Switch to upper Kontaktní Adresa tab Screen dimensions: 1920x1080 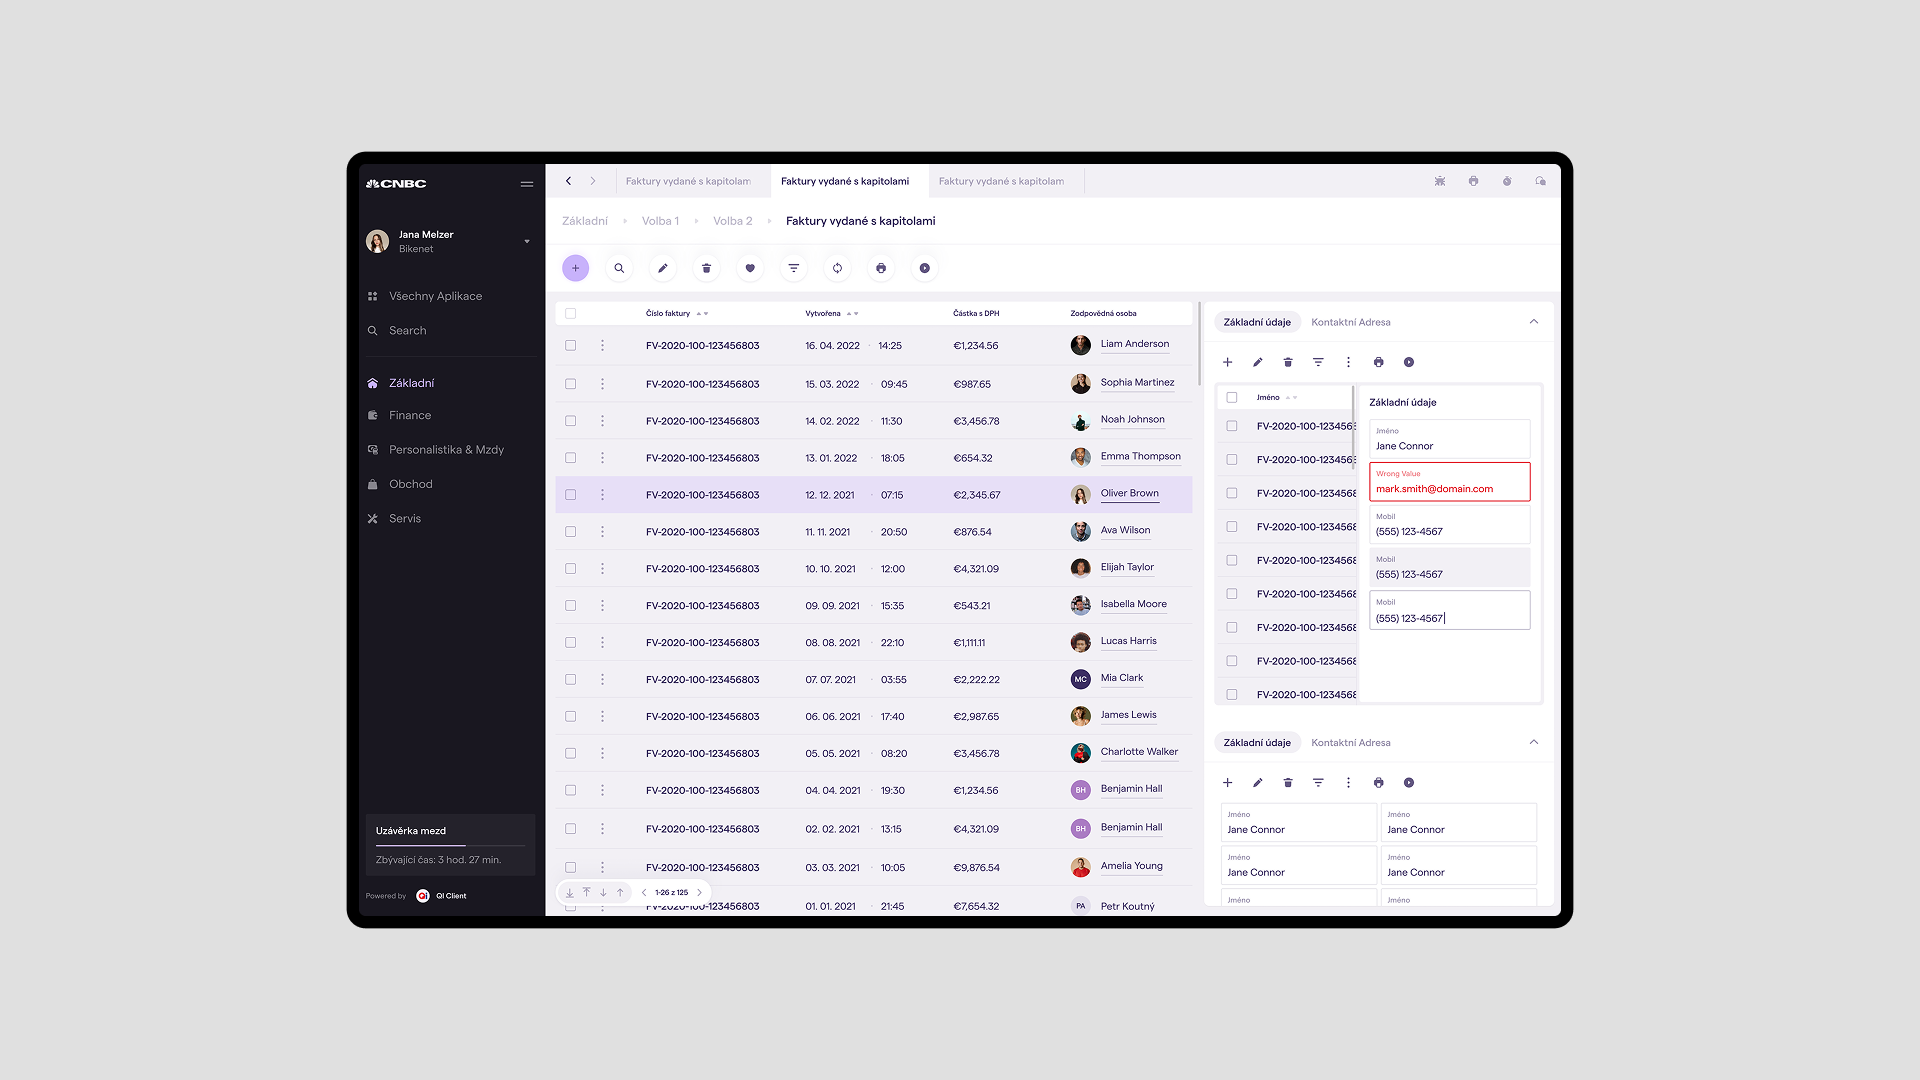(1350, 322)
